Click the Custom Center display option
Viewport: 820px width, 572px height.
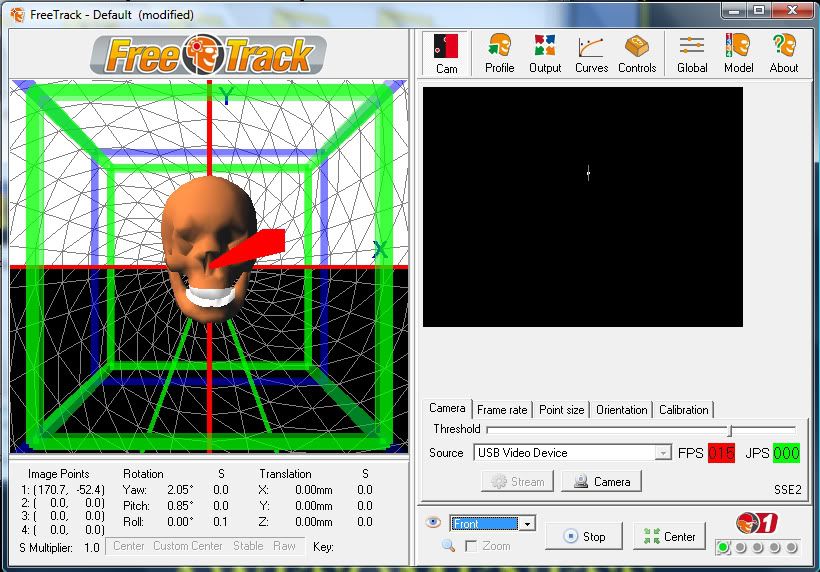pos(188,546)
